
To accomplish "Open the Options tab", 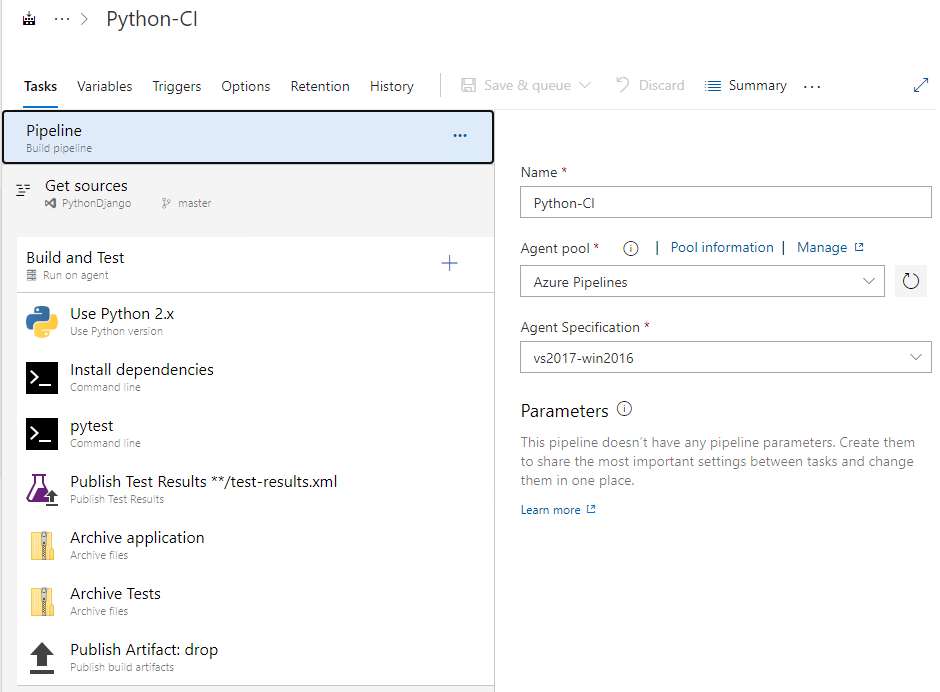I will 246,86.
